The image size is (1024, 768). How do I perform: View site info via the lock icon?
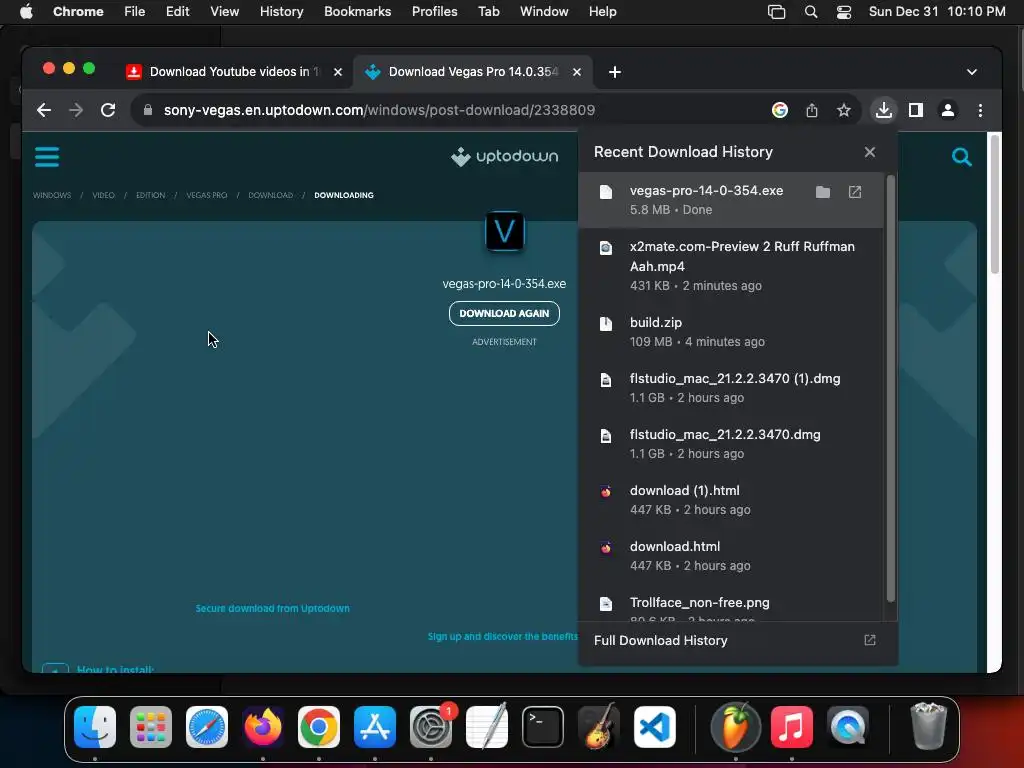(x=148, y=110)
